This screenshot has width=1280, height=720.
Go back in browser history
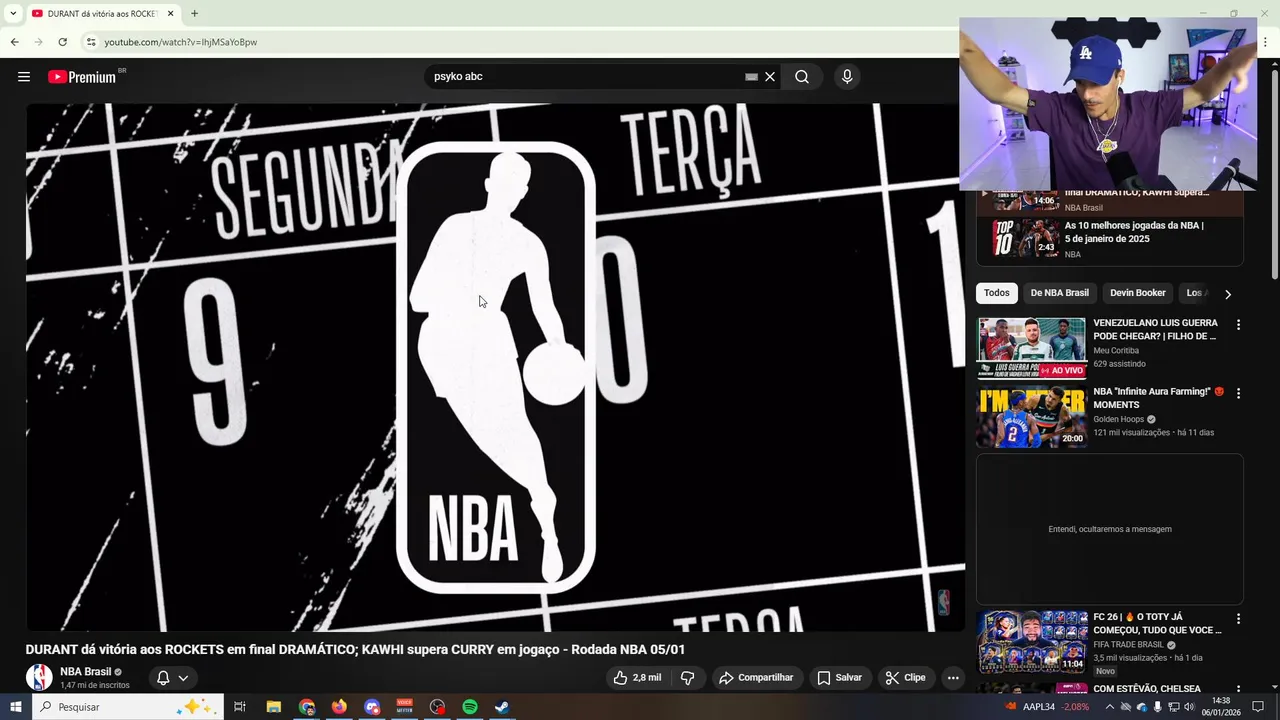point(14,42)
